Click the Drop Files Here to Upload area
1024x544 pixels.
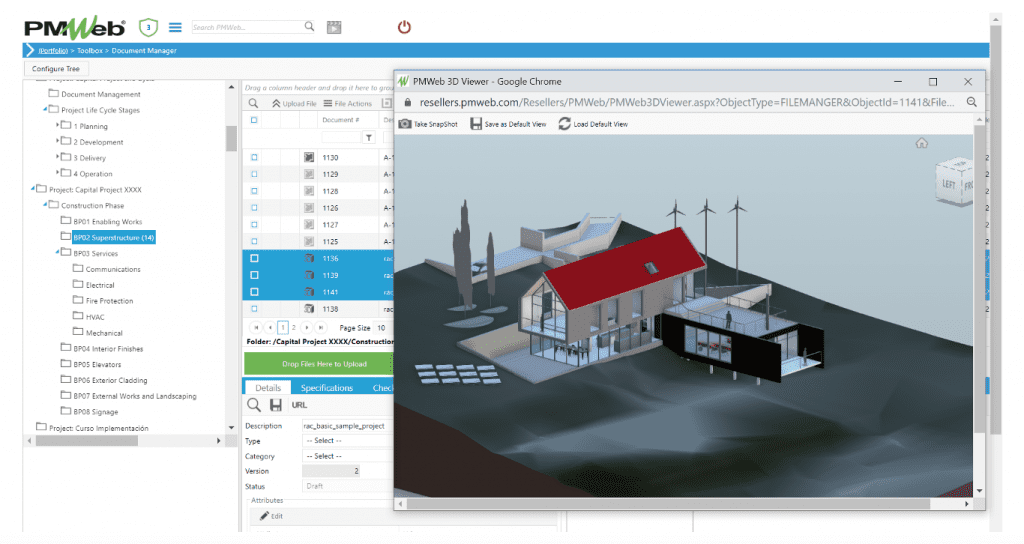(319, 364)
